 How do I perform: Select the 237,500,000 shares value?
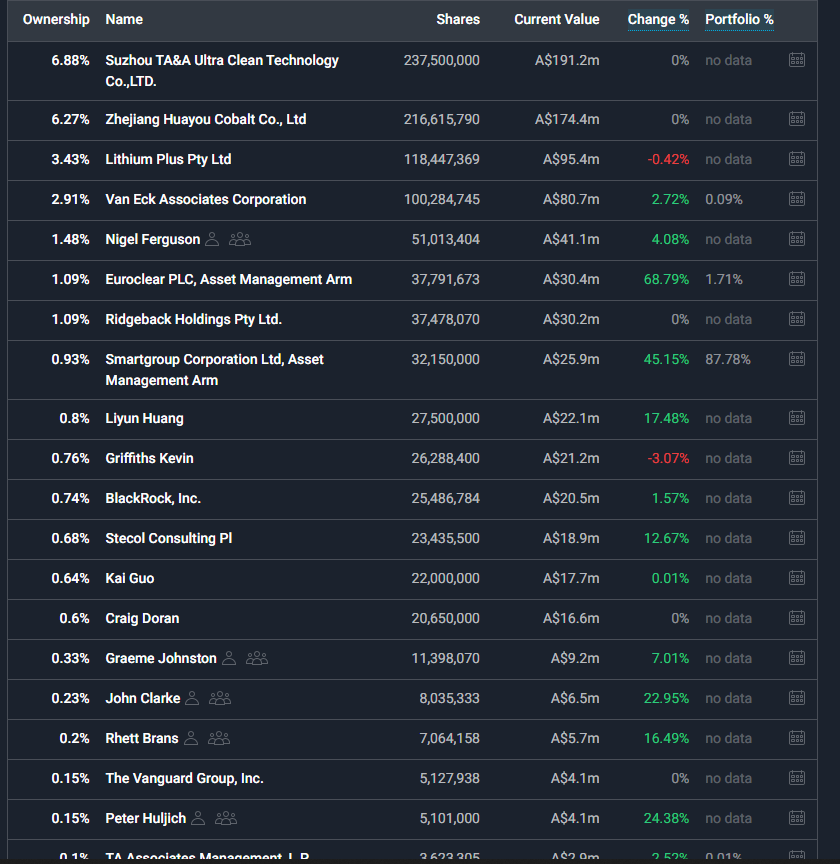point(441,60)
